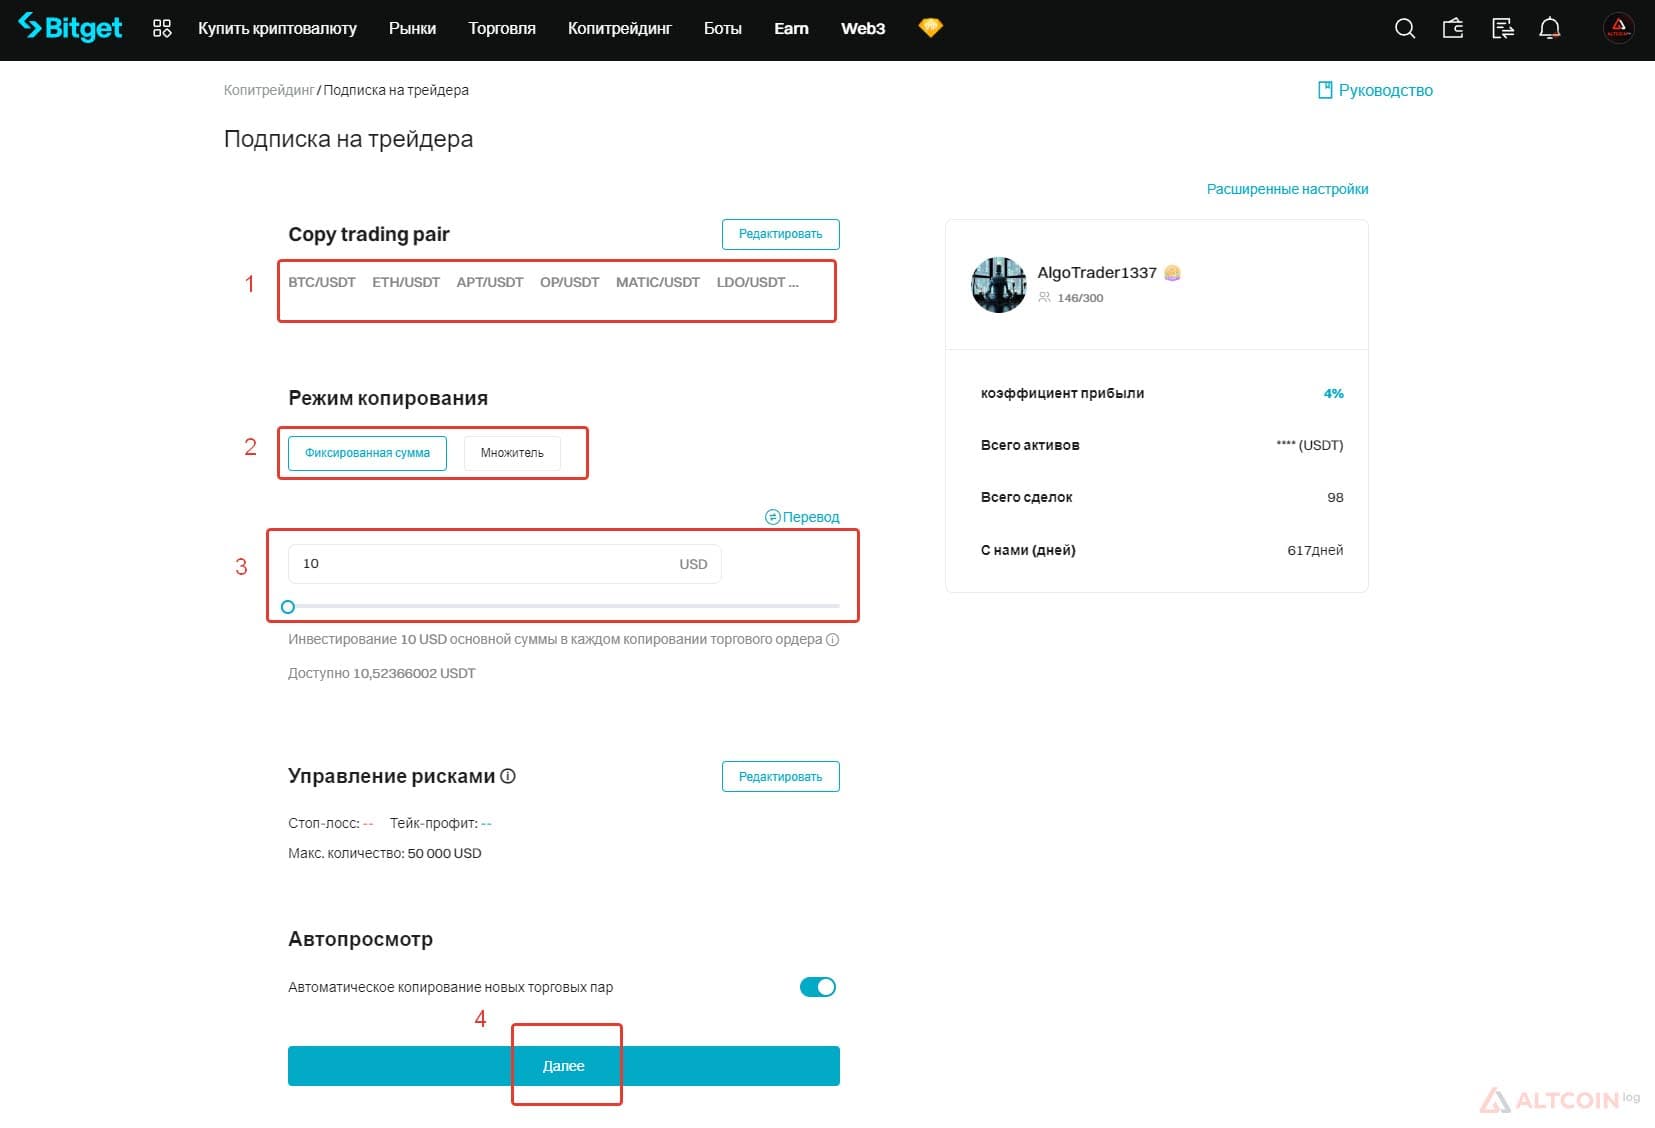Select Фиксированная сумма copy mode
The width and height of the screenshot is (1655, 1128).
367,453
